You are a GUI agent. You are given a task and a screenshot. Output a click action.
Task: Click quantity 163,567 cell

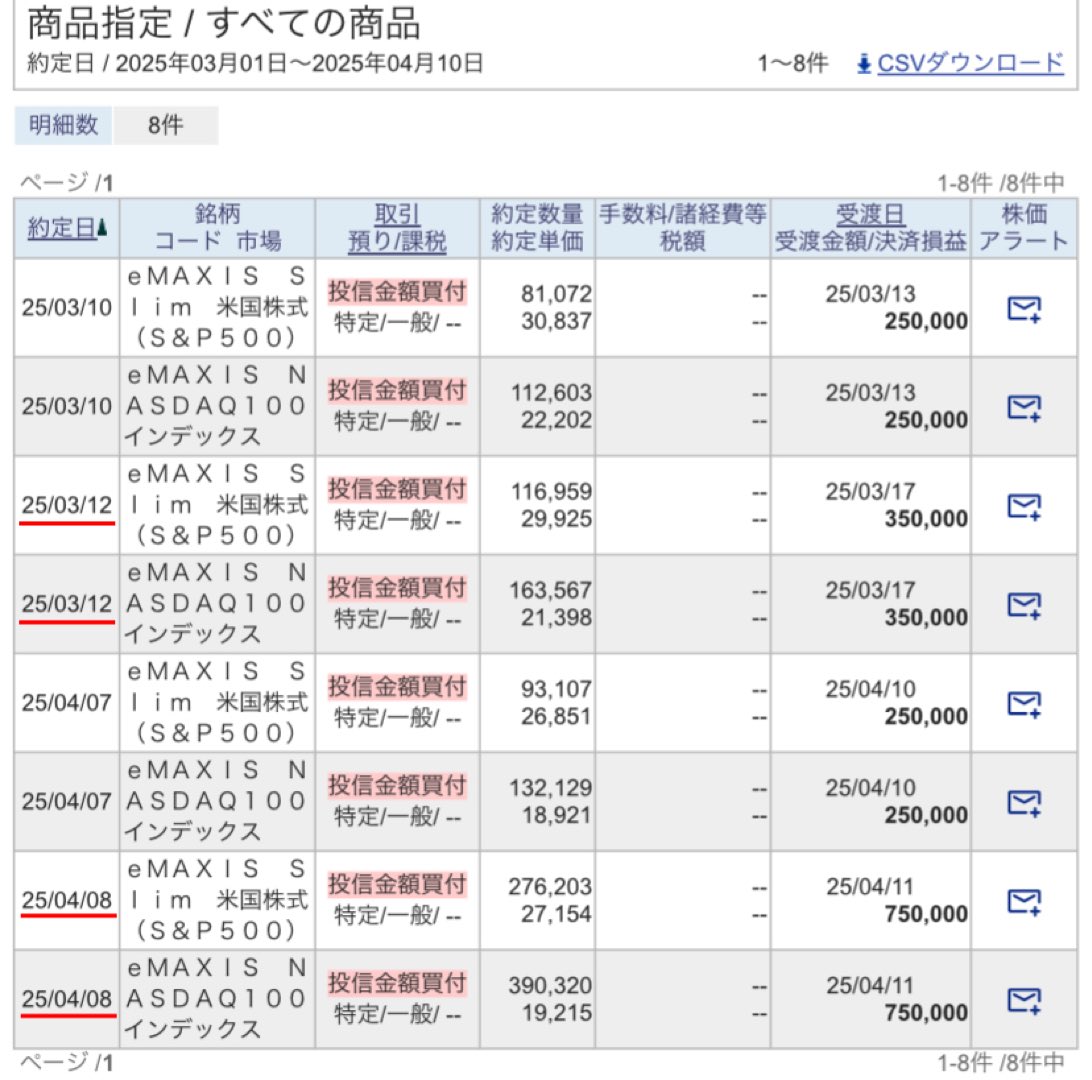(x=550, y=590)
